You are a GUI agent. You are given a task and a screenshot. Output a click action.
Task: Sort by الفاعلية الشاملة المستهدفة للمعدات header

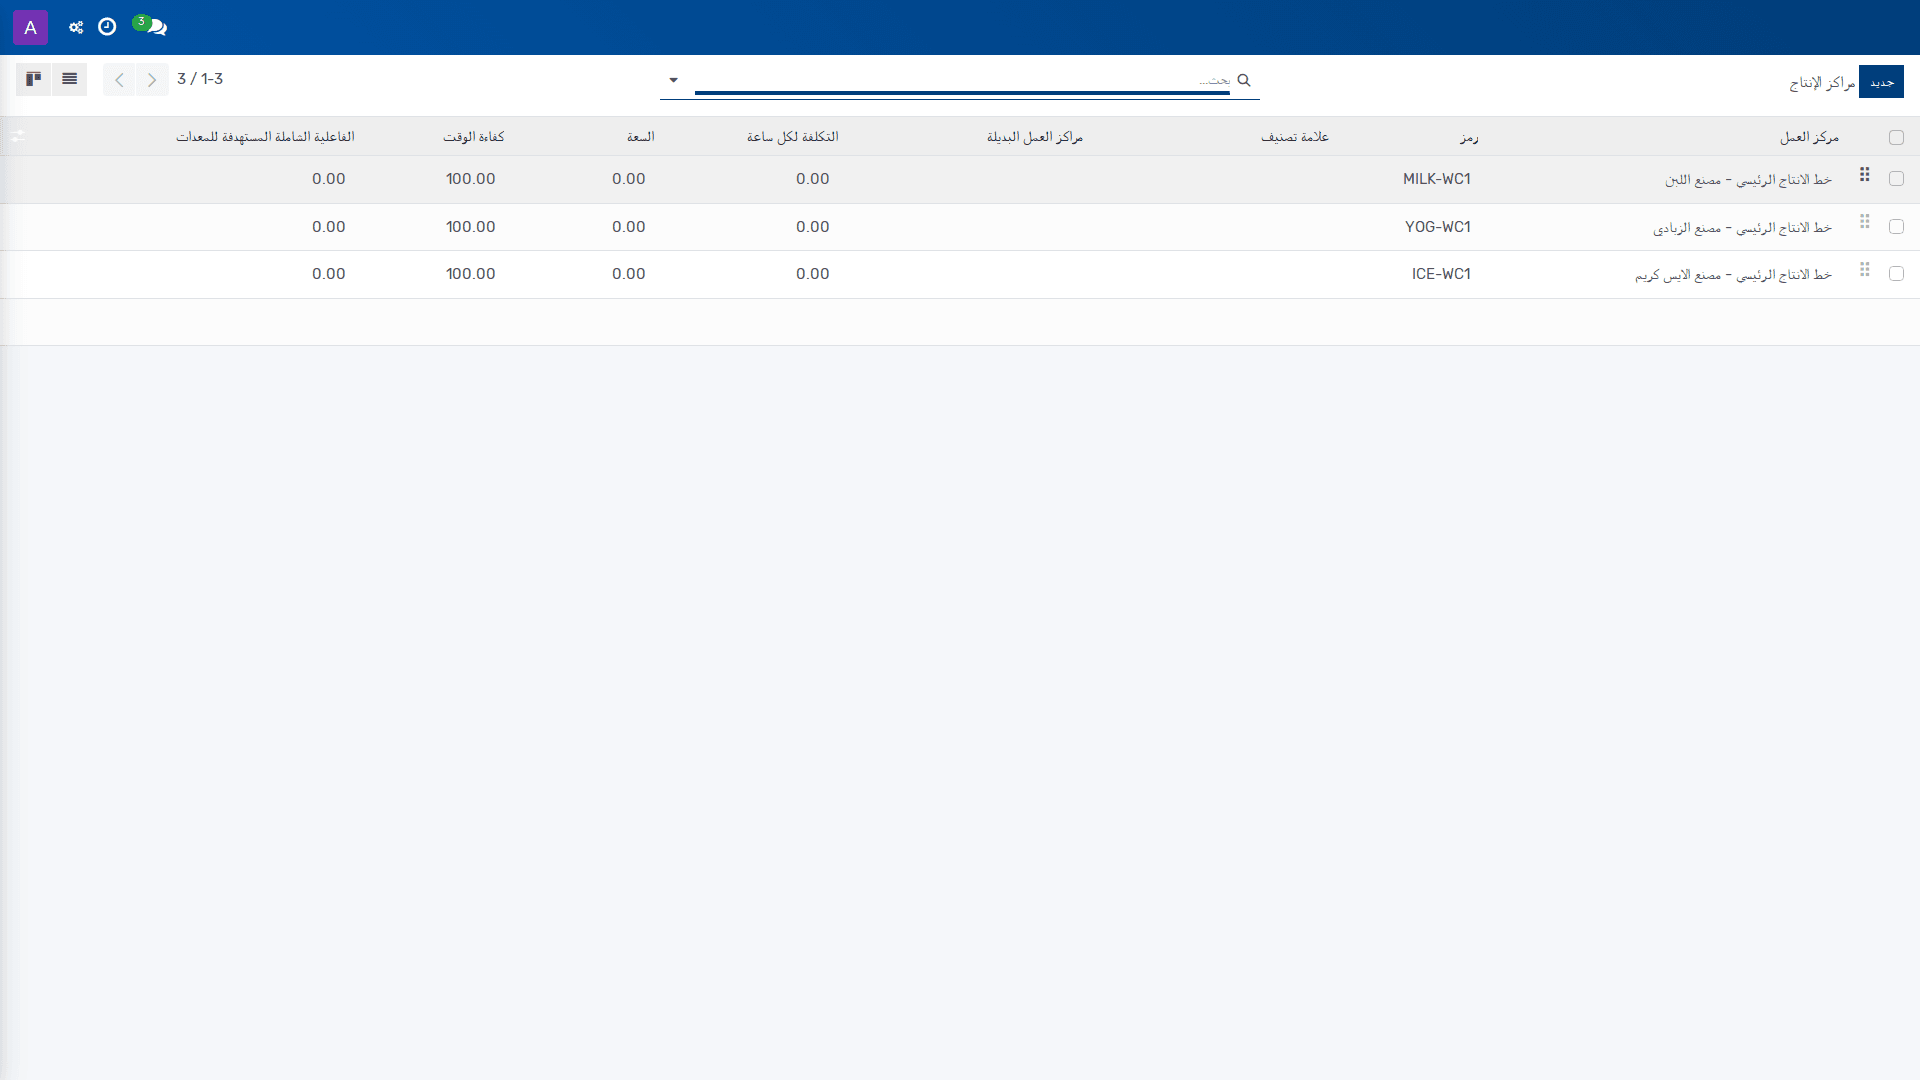[266, 137]
